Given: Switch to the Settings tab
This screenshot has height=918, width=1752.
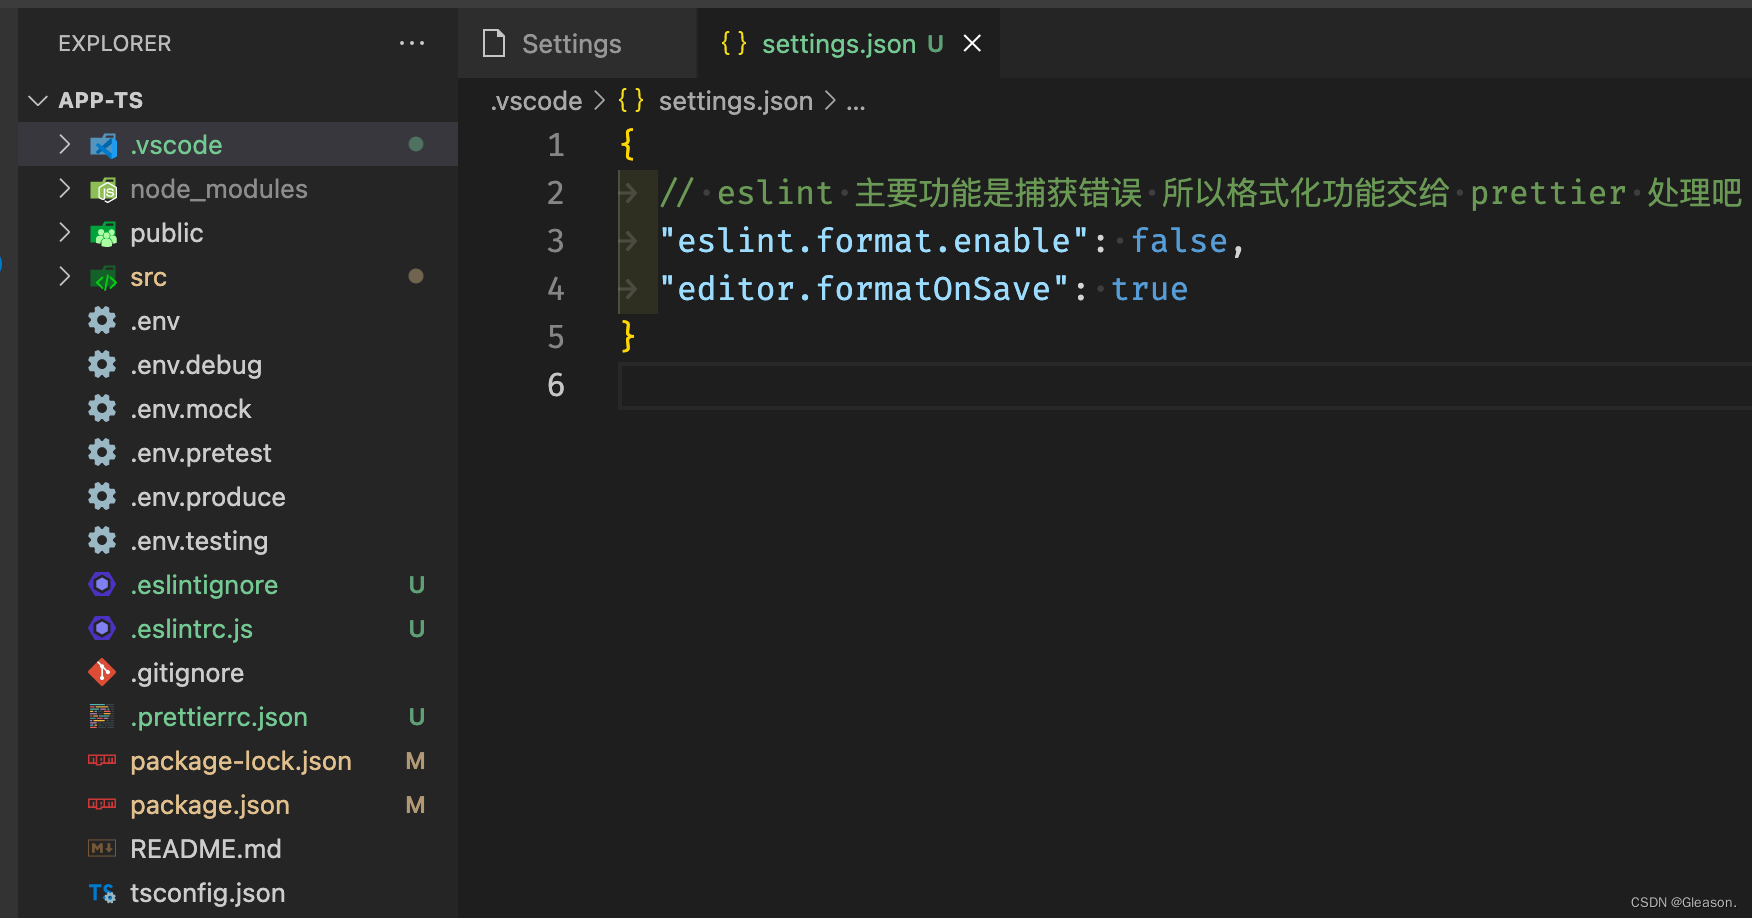Looking at the screenshot, I should point(577,43).
